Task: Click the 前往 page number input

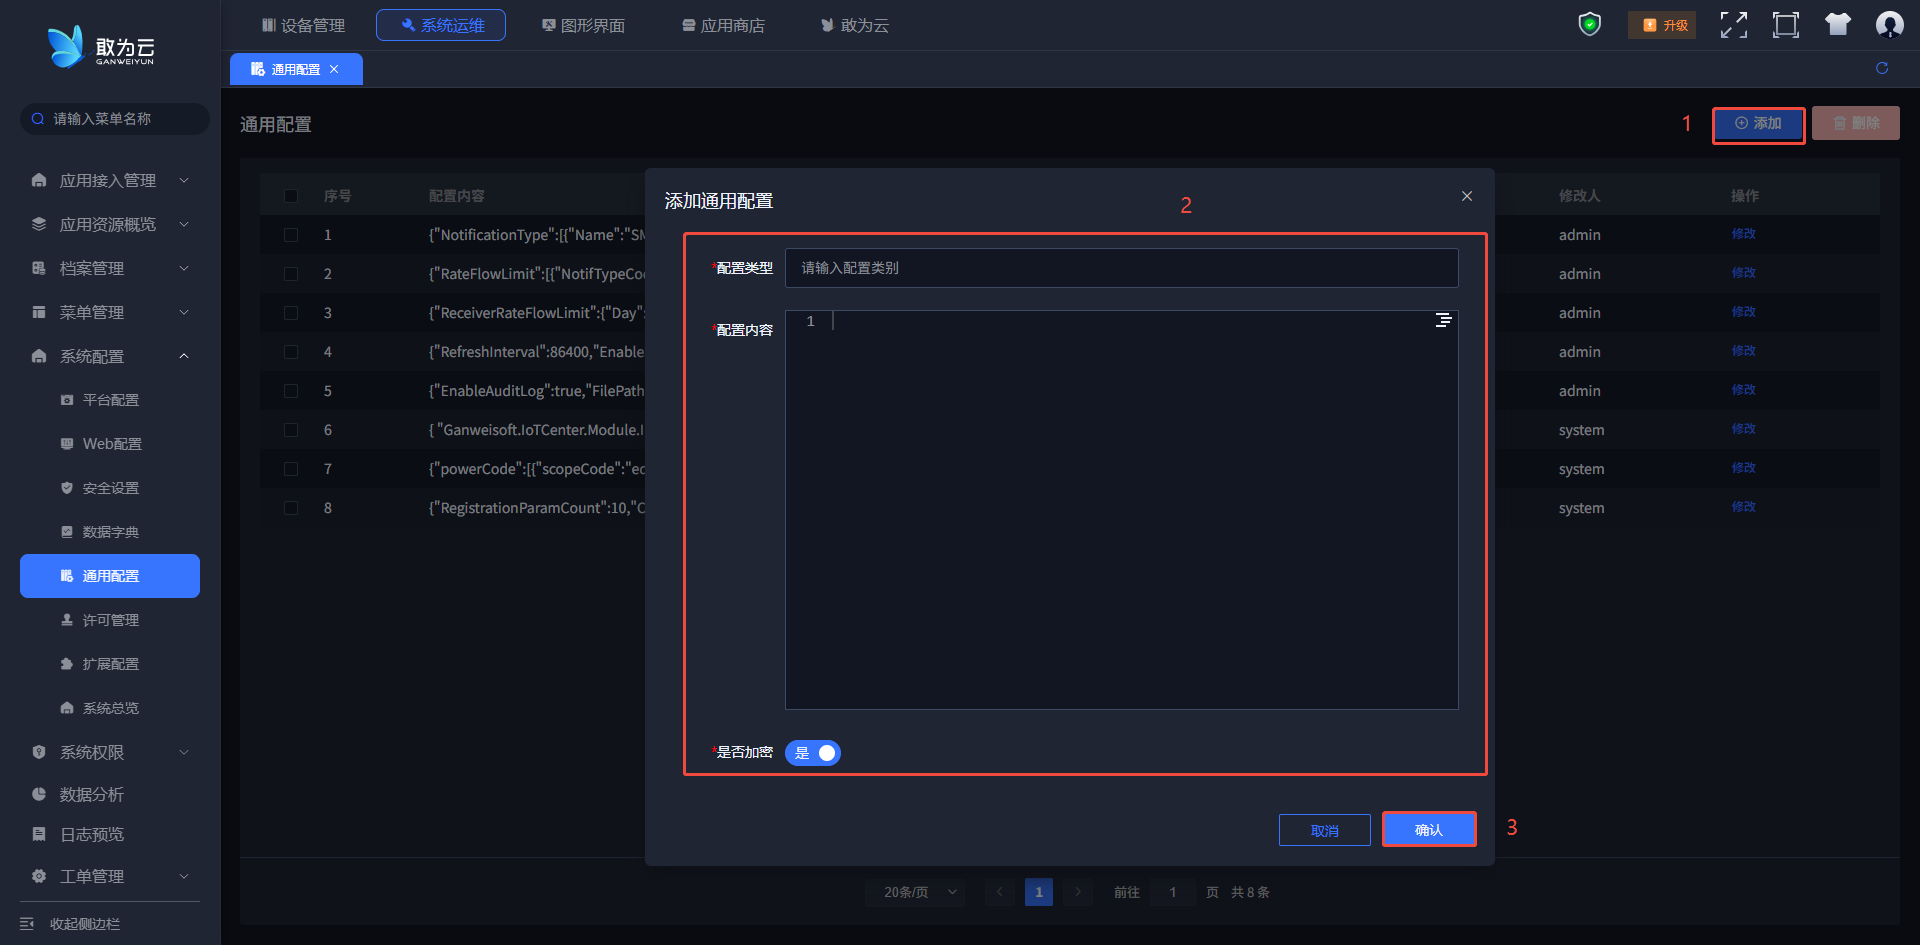Action: coord(1173,892)
